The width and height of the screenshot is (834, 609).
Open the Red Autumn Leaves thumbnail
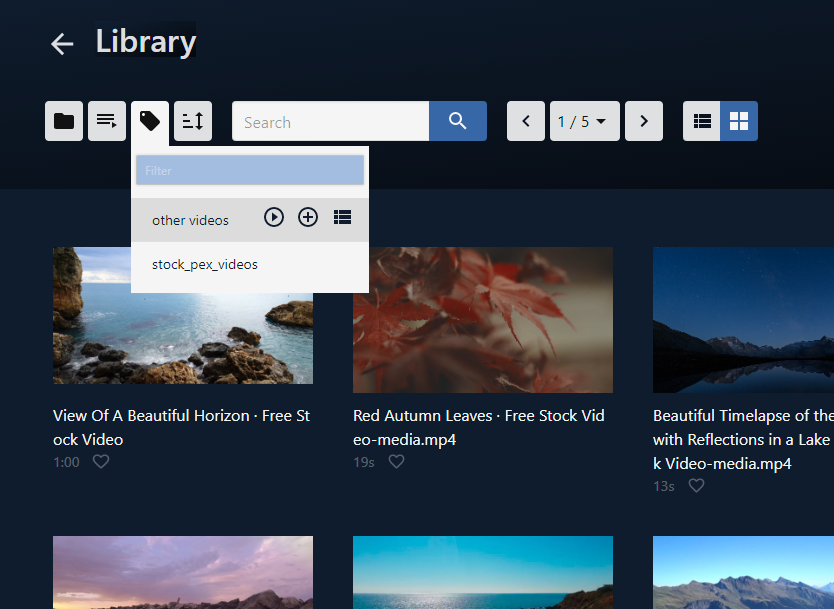point(483,320)
